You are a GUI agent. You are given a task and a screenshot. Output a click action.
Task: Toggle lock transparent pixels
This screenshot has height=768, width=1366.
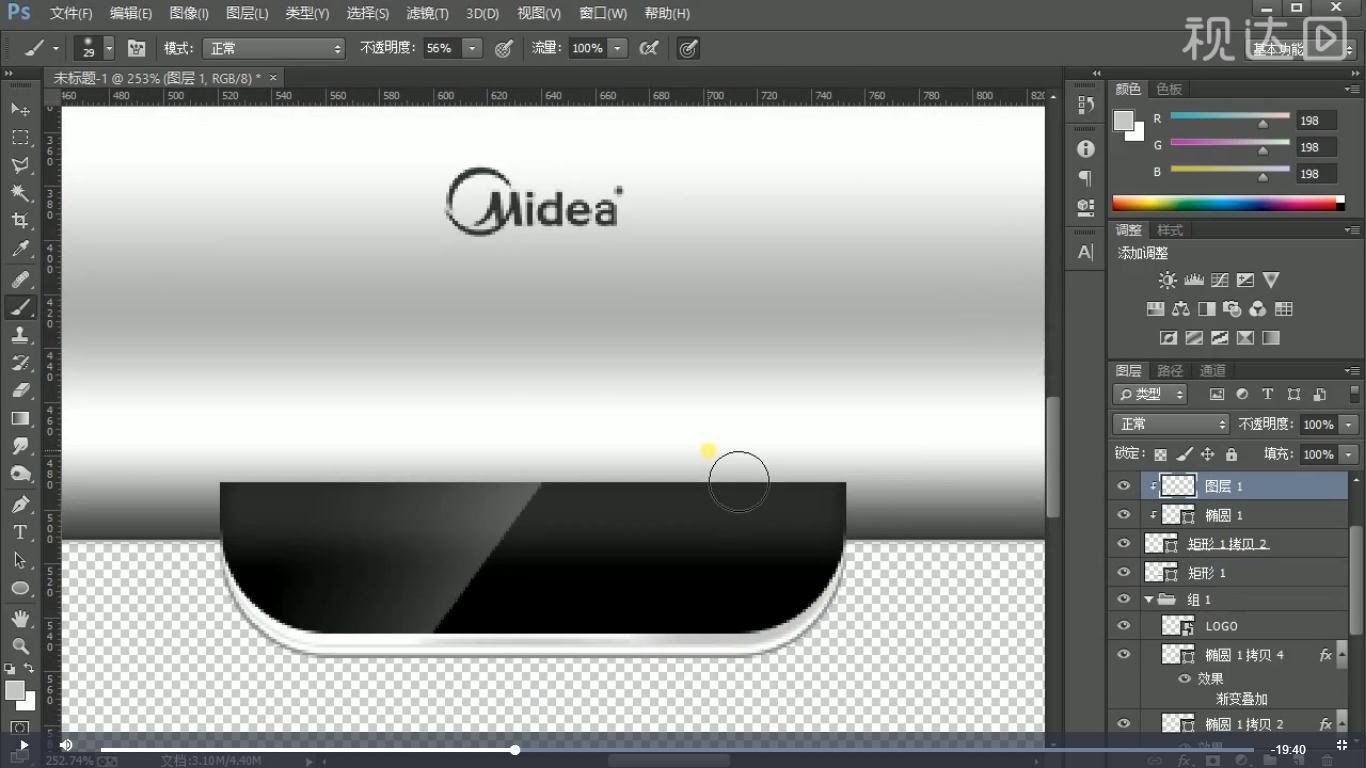1160,454
